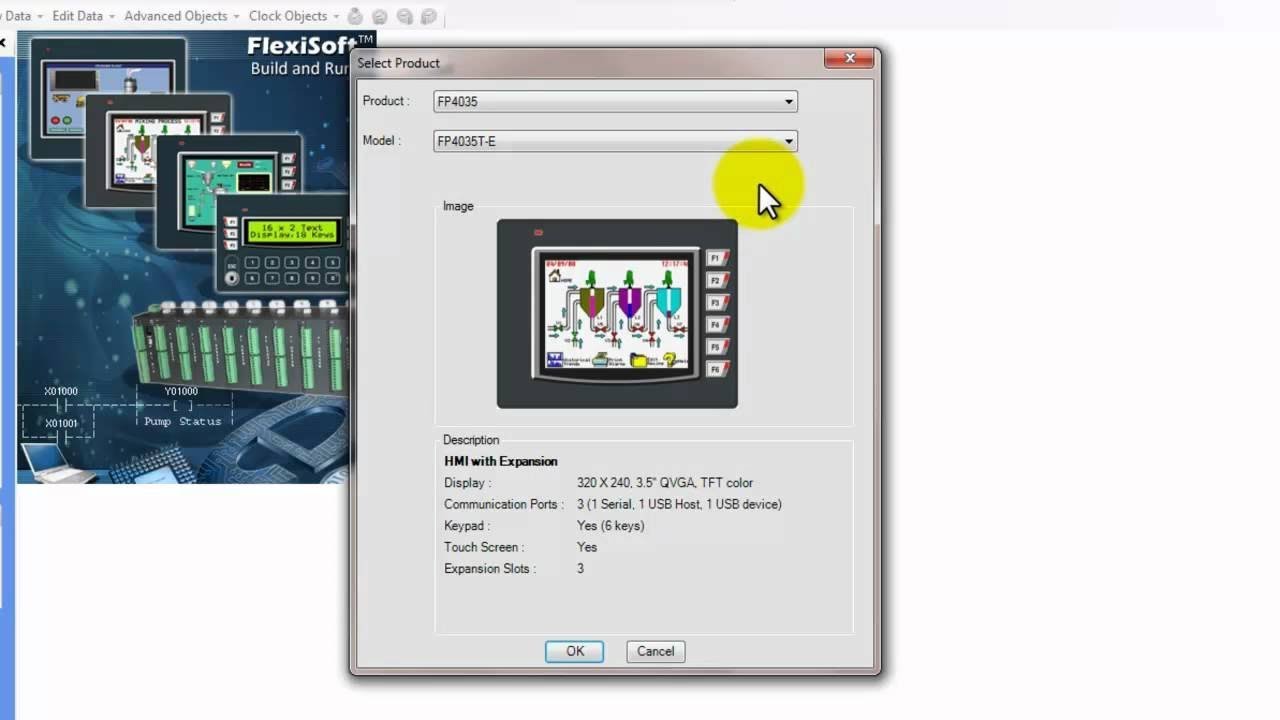Image resolution: width=1280 pixels, height=720 pixels.
Task: Confirm the selection with the OK button
Action: click(575, 651)
